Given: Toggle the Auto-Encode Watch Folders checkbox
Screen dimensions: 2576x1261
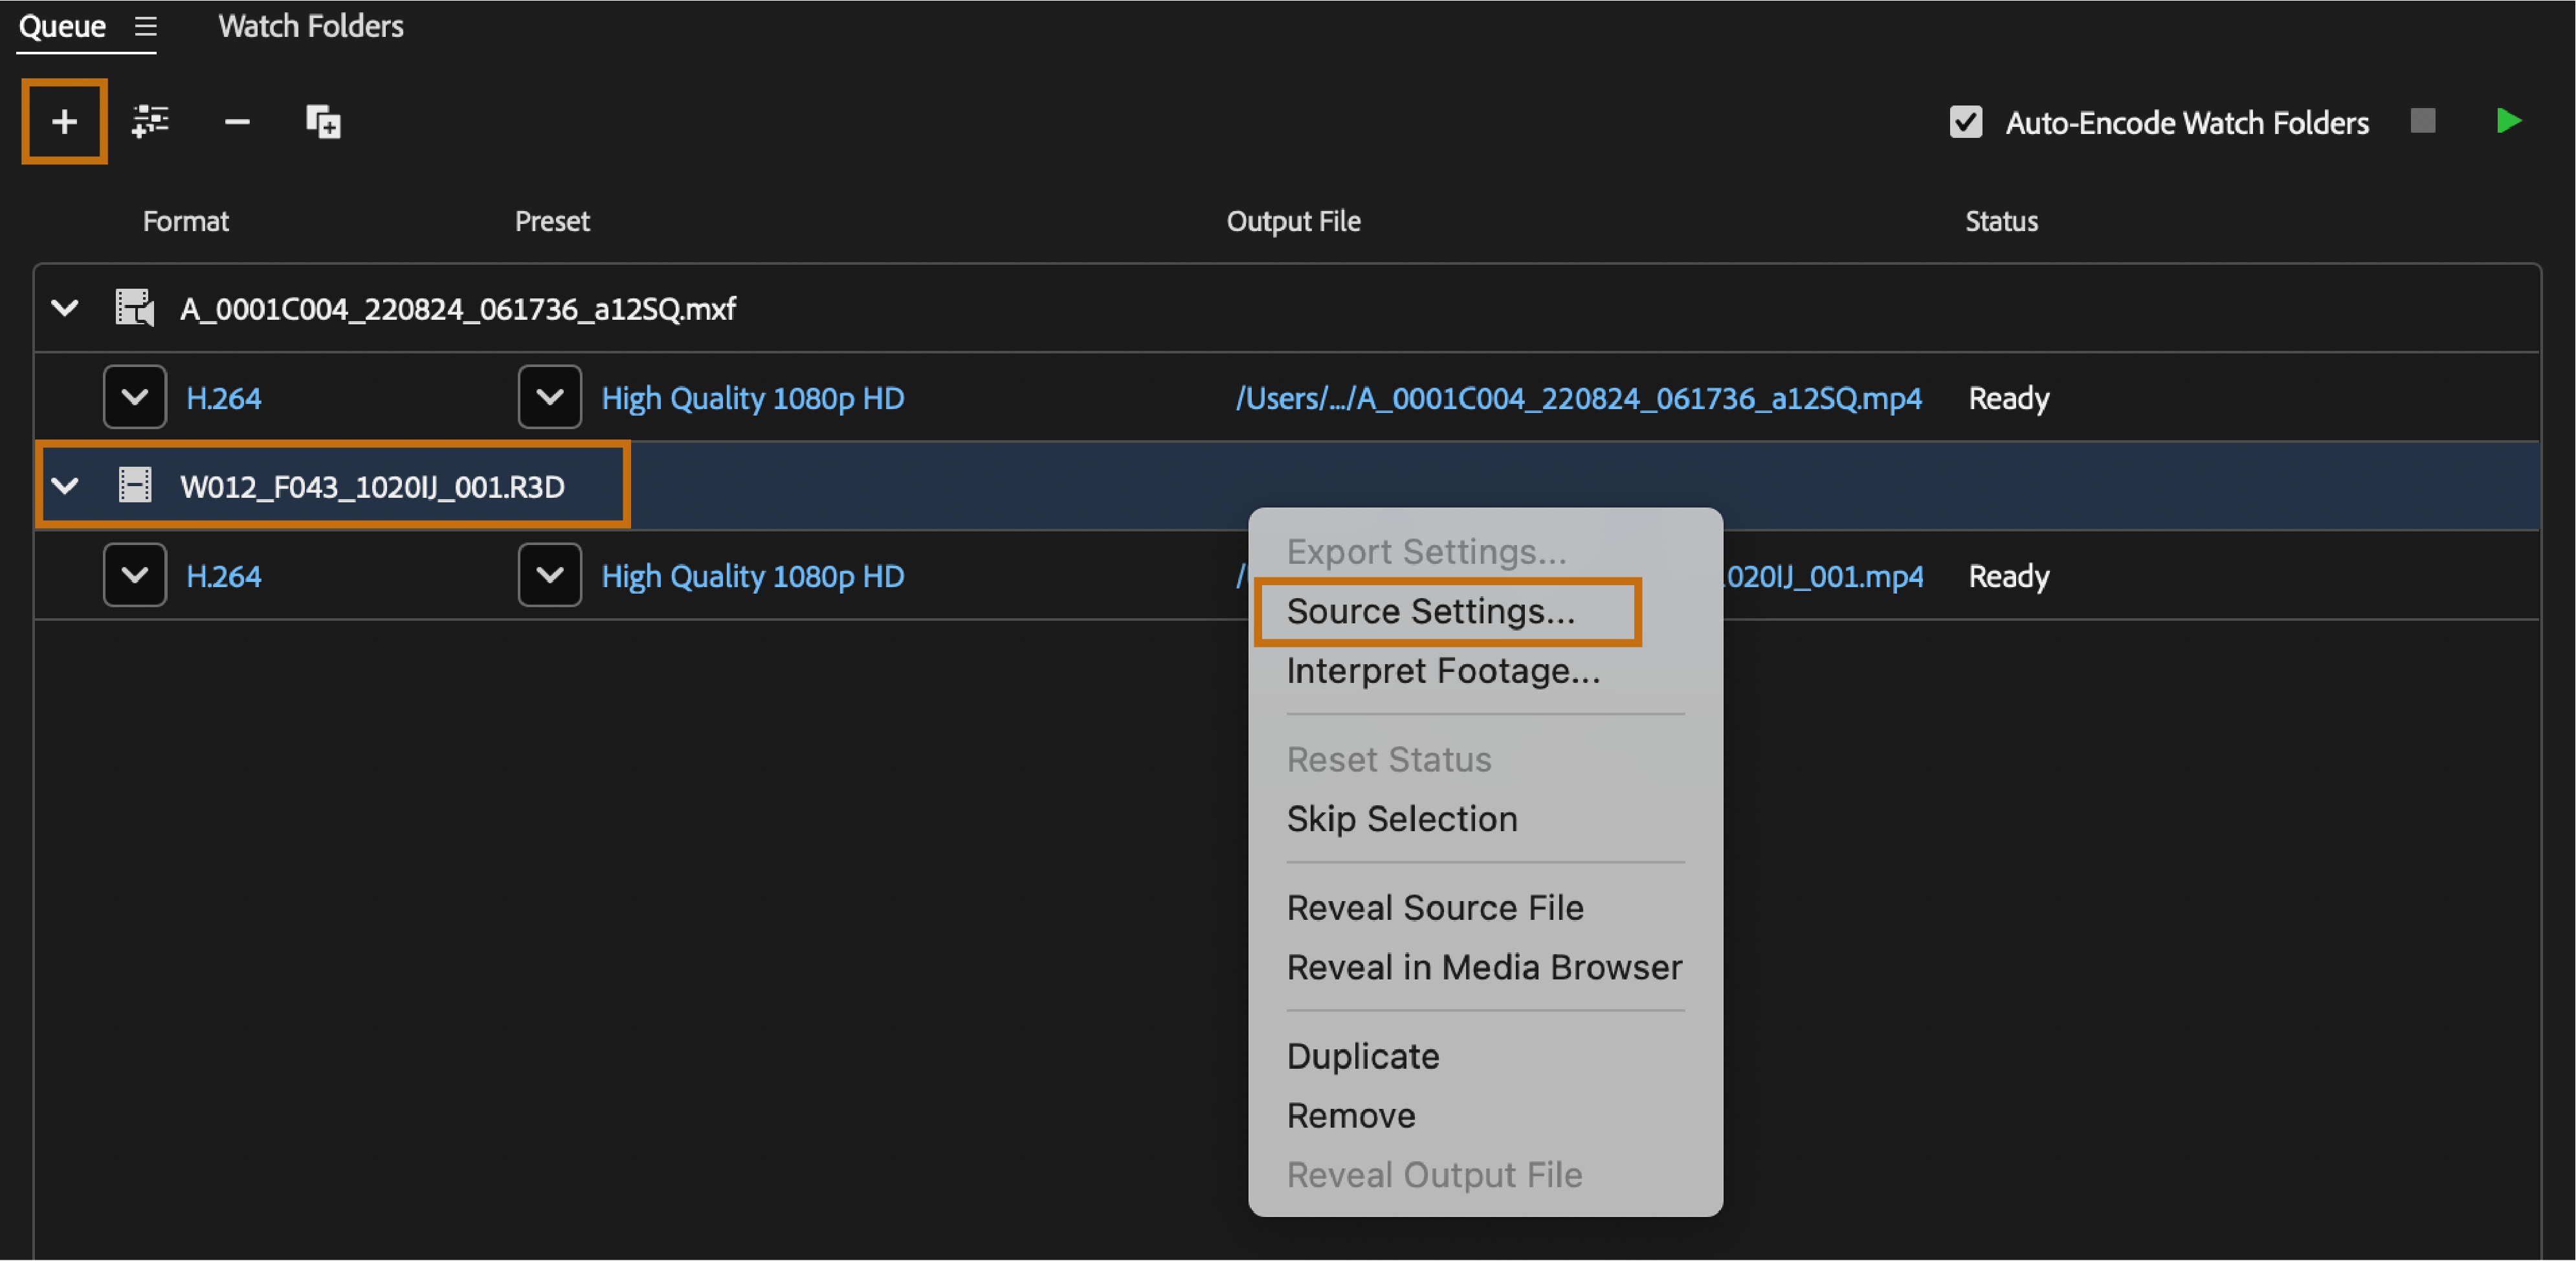Looking at the screenshot, I should [x=1965, y=122].
